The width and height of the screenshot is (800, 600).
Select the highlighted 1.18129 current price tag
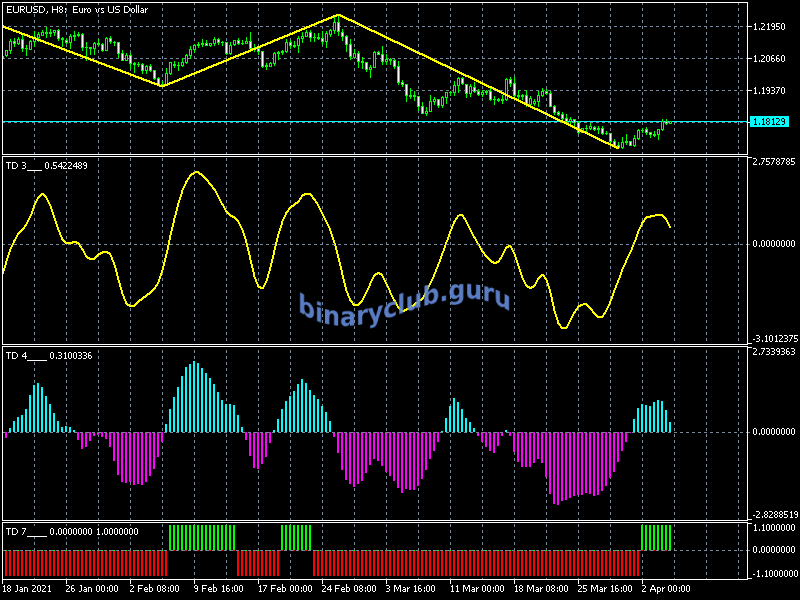tap(770, 122)
